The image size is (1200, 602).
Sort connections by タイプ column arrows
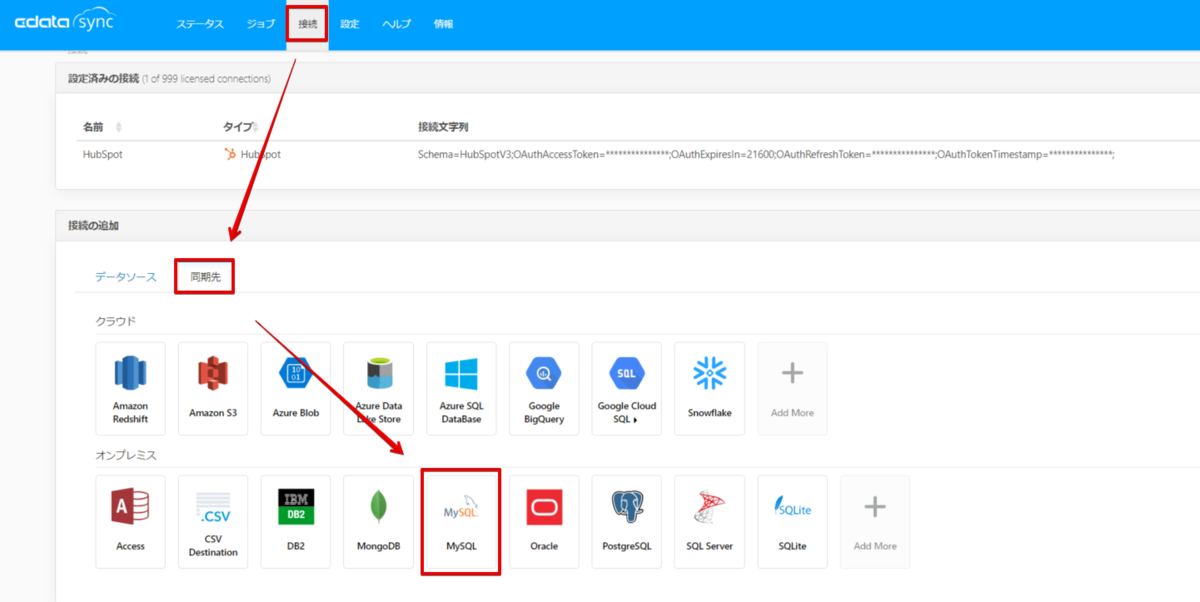[255, 127]
